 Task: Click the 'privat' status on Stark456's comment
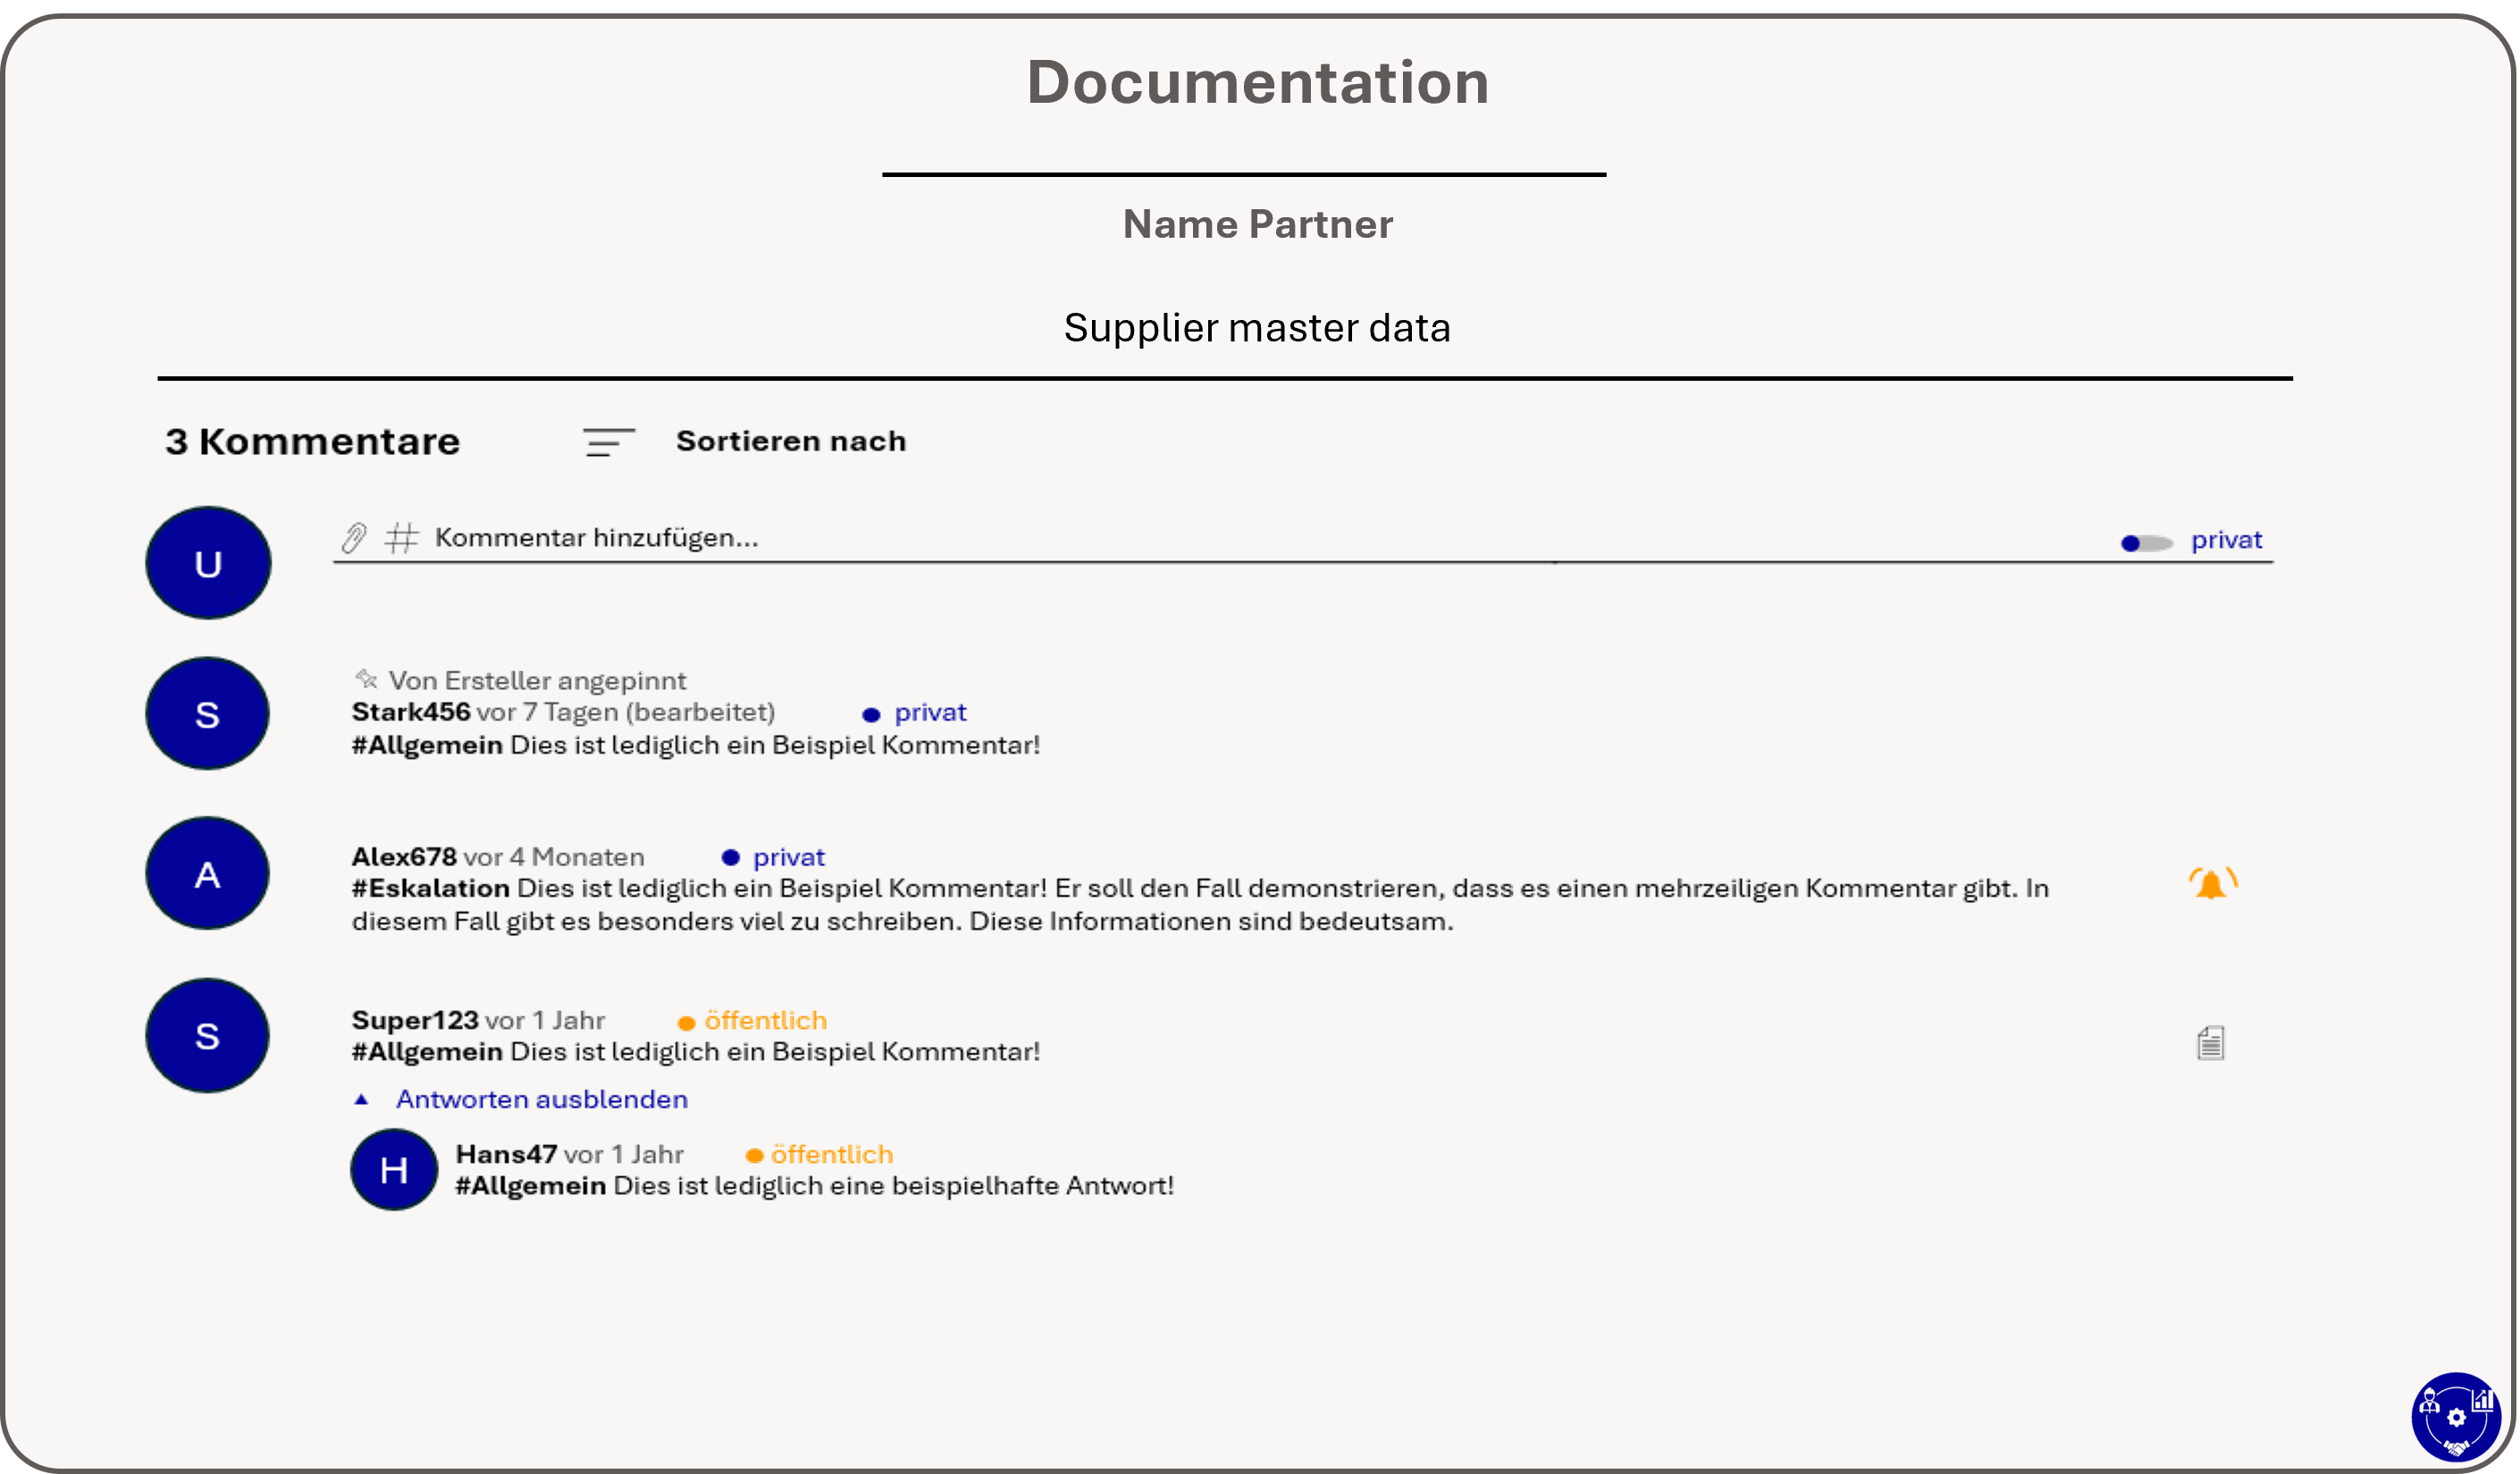pyautogui.click(x=930, y=712)
